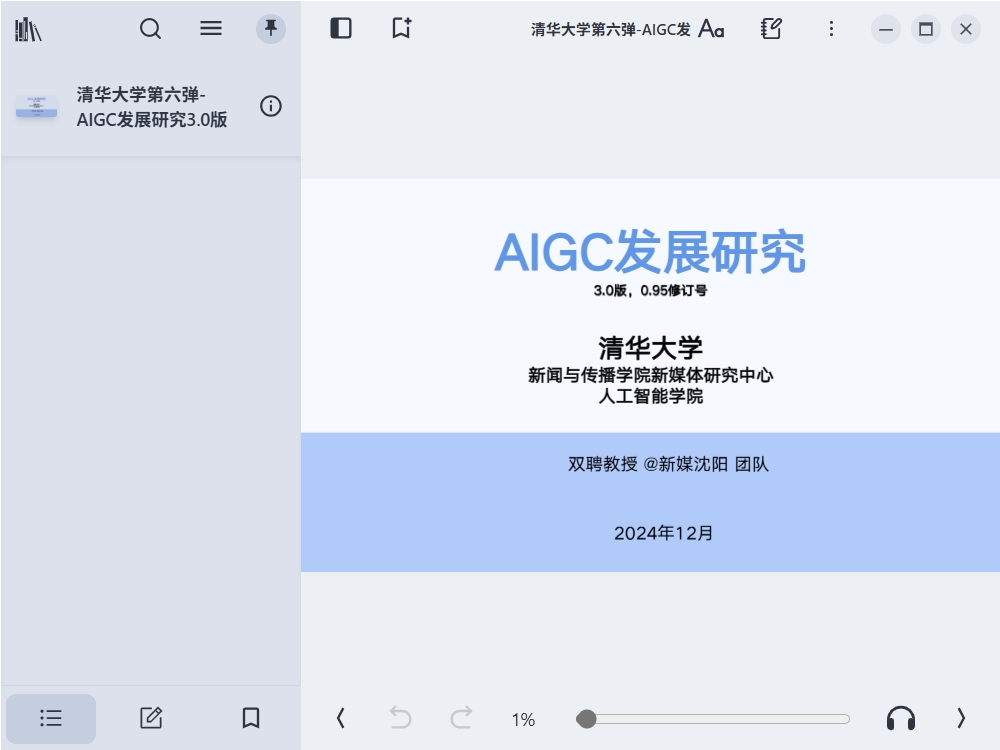Screen dimensions: 1000x750
Task: Switch to bookmarks tab
Action: [x=251, y=718]
